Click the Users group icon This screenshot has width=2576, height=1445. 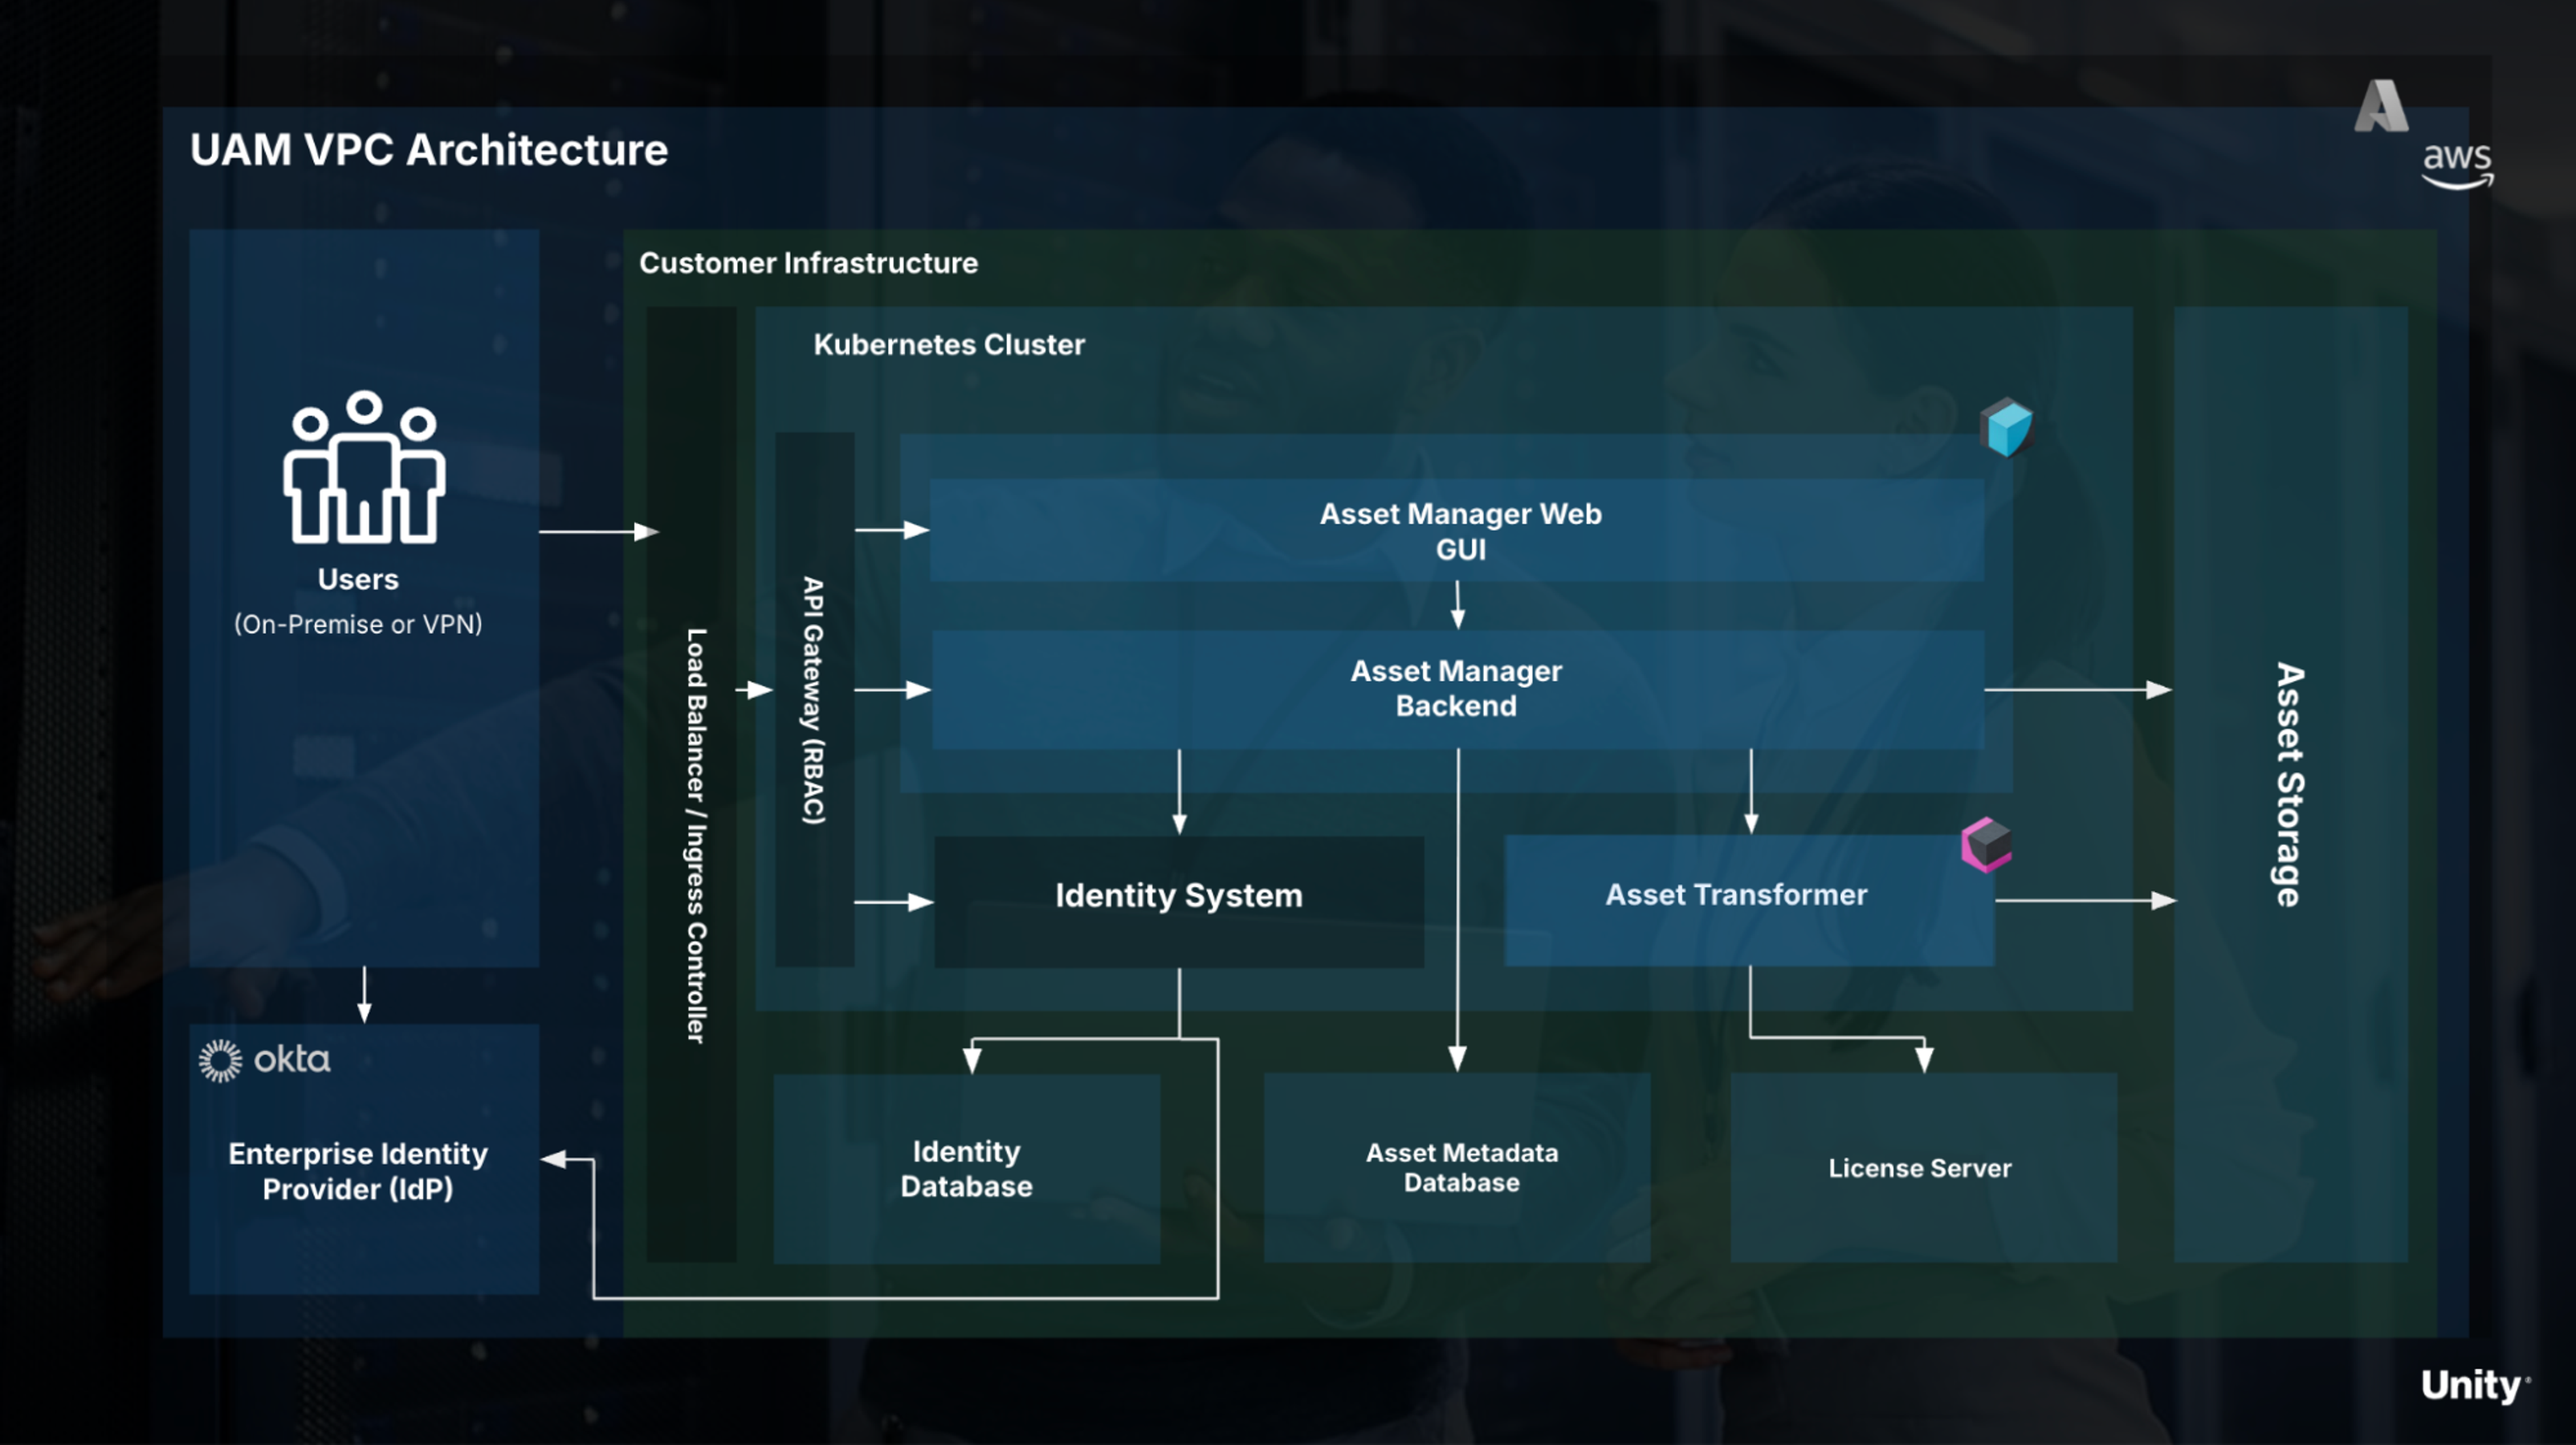(364, 467)
